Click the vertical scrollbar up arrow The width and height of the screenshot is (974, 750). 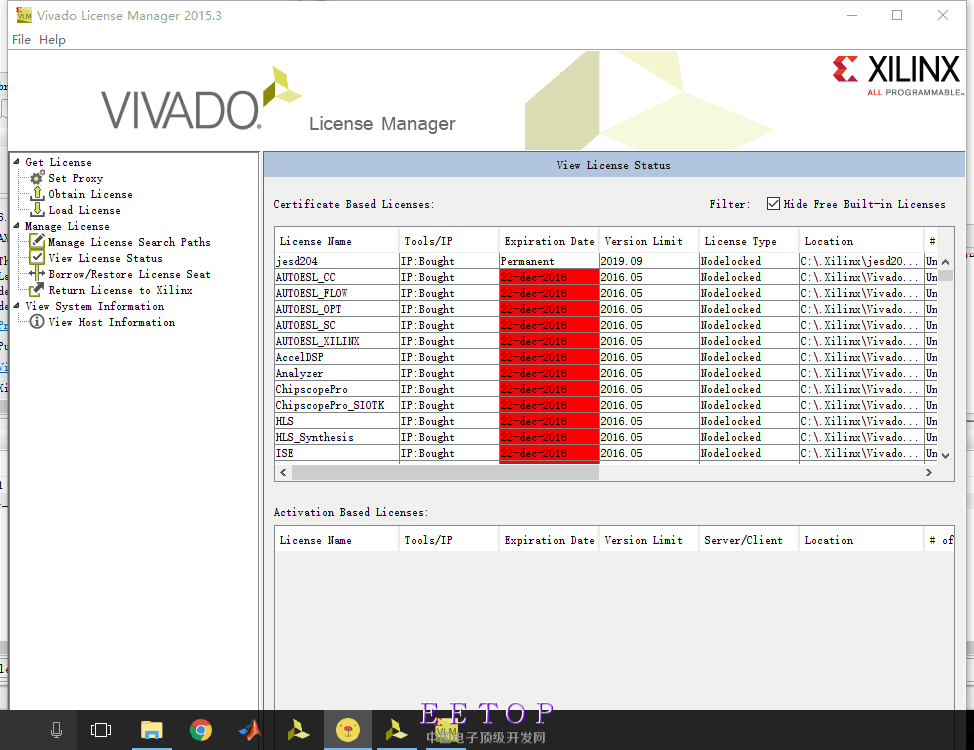point(945,262)
